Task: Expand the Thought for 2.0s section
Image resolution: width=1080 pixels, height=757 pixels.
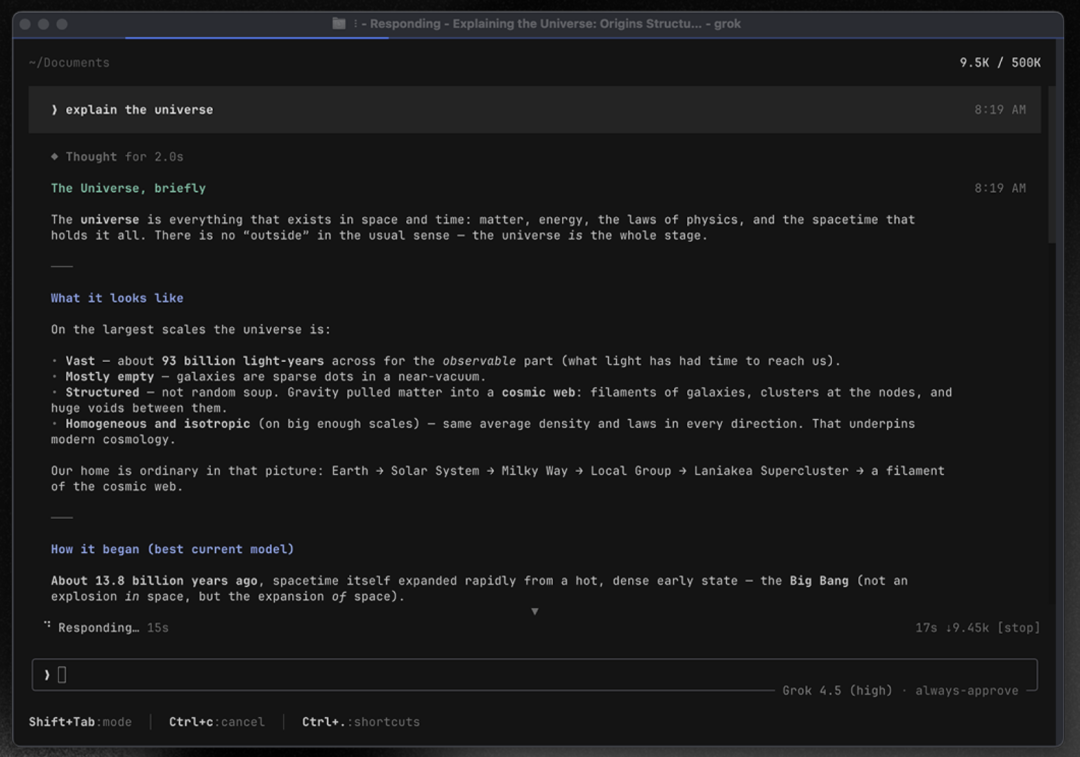Action: click(117, 156)
